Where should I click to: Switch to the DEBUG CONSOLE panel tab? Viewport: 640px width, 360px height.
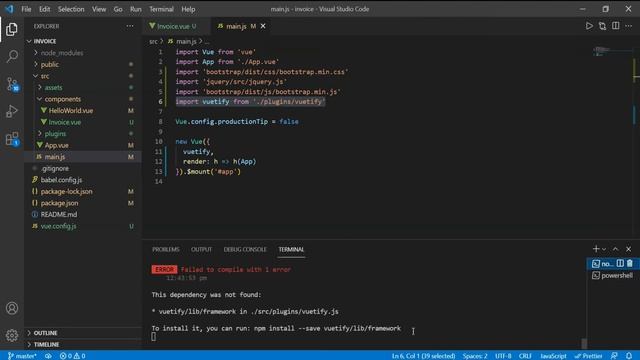coord(245,249)
